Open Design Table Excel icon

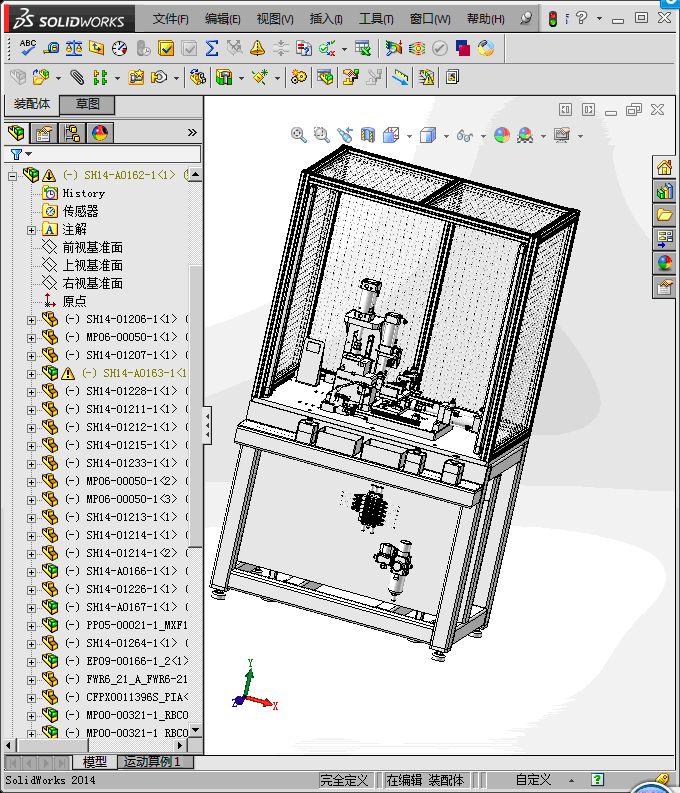(x=362, y=48)
